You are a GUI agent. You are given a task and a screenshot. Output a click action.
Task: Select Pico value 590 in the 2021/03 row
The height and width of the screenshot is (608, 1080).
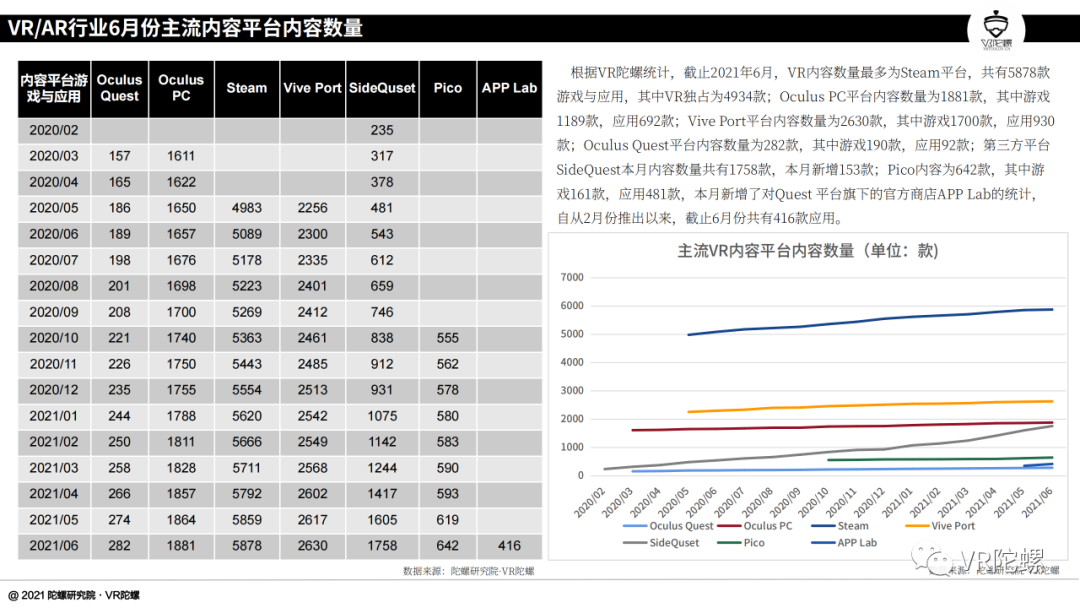pos(448,468)
